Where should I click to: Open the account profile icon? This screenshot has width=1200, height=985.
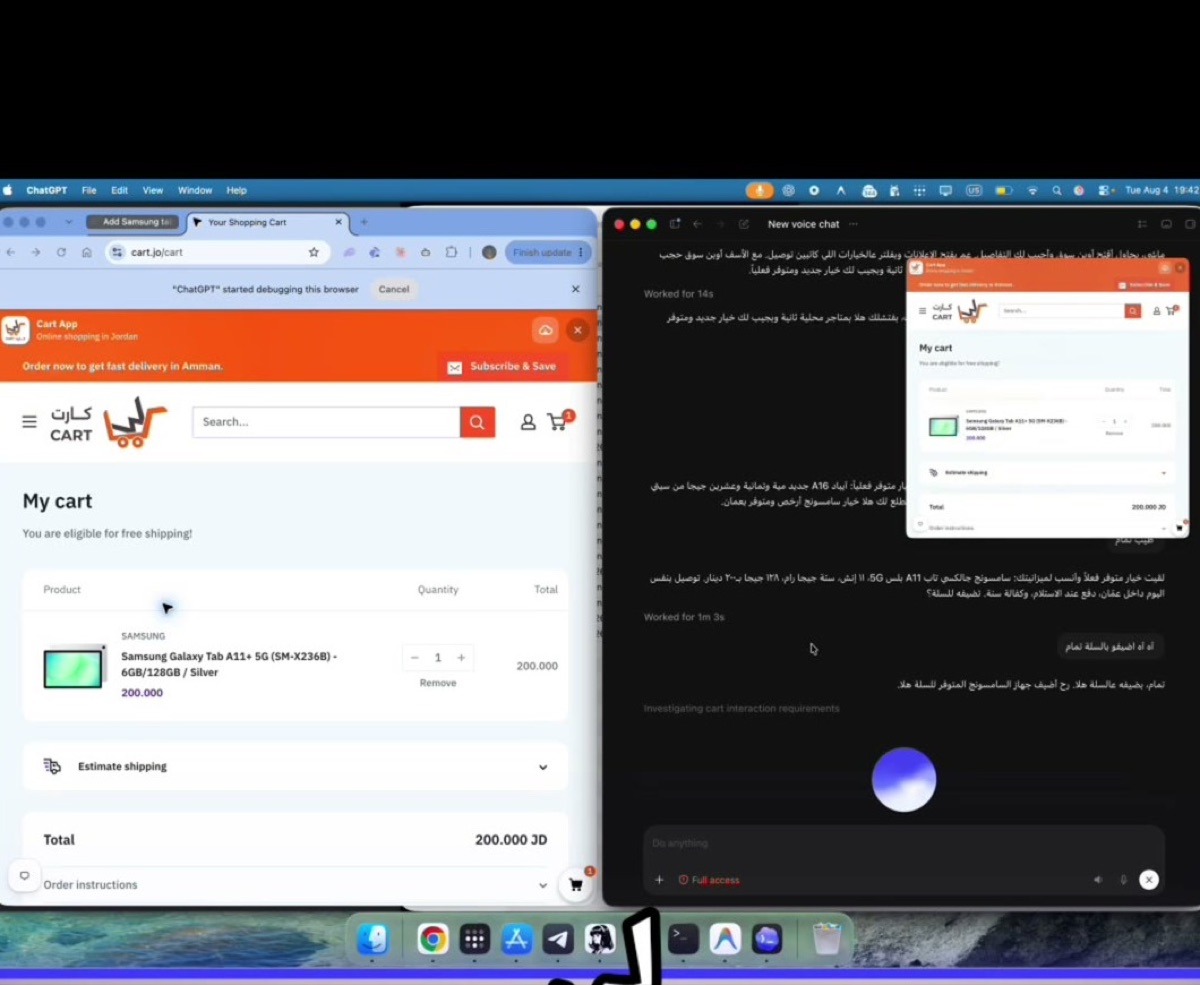point(528,422)
